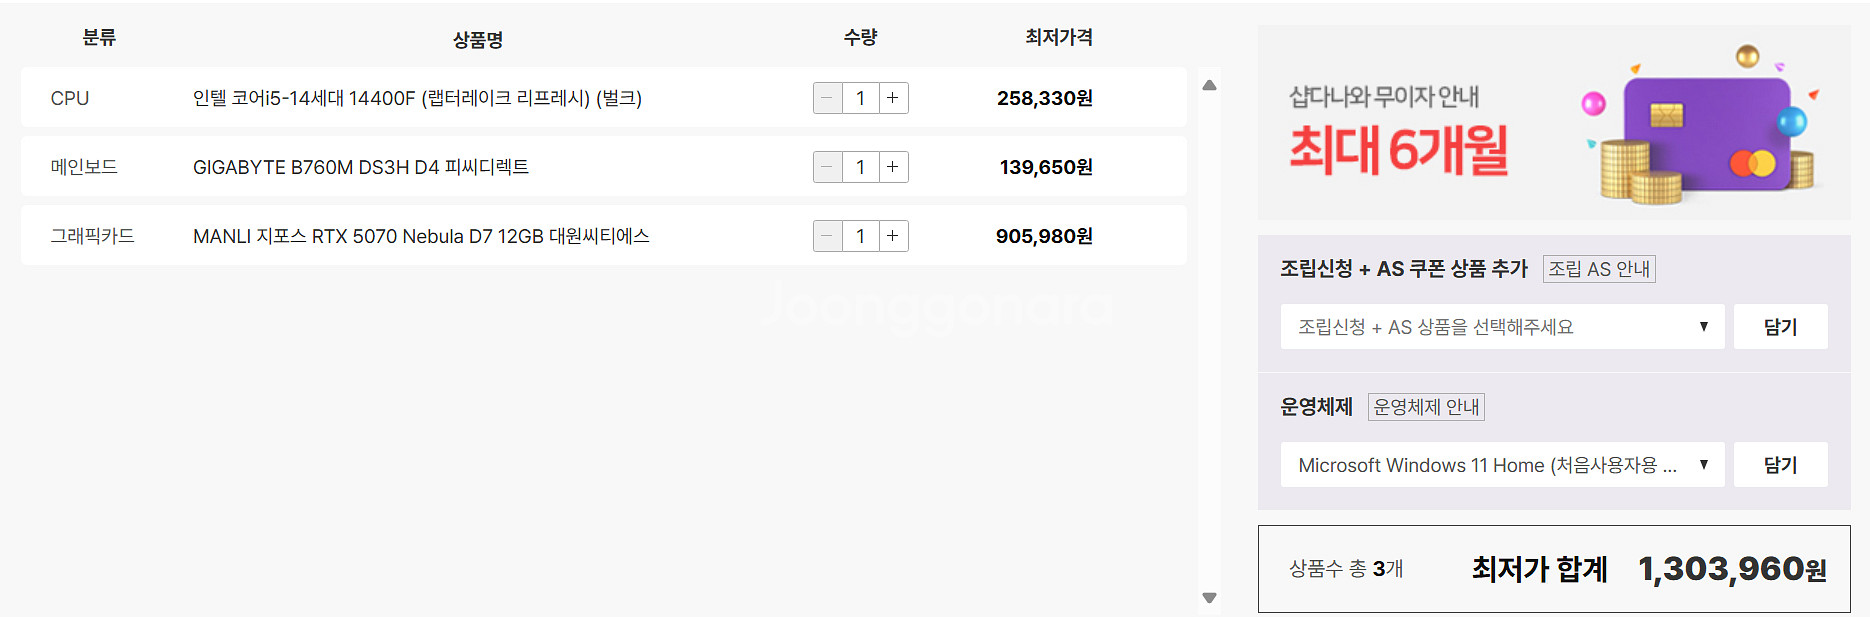
Task: Open GIGABYTE B760M DS3H D4 product link
Action: 361,167
